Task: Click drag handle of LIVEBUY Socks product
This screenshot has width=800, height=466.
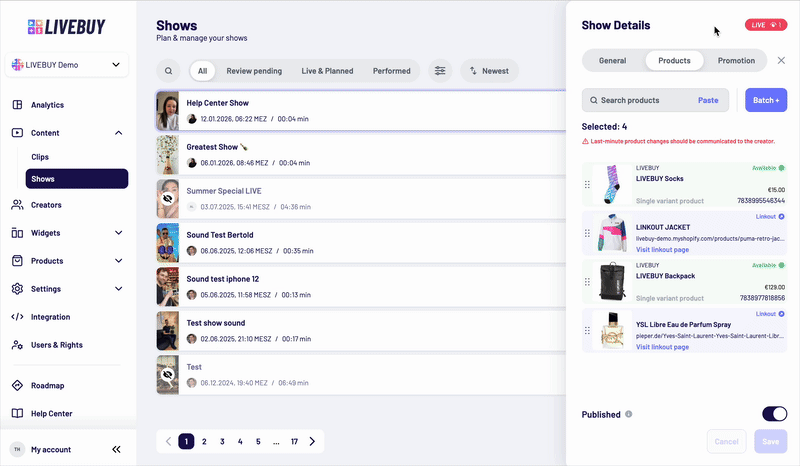Action: (587, 184)
